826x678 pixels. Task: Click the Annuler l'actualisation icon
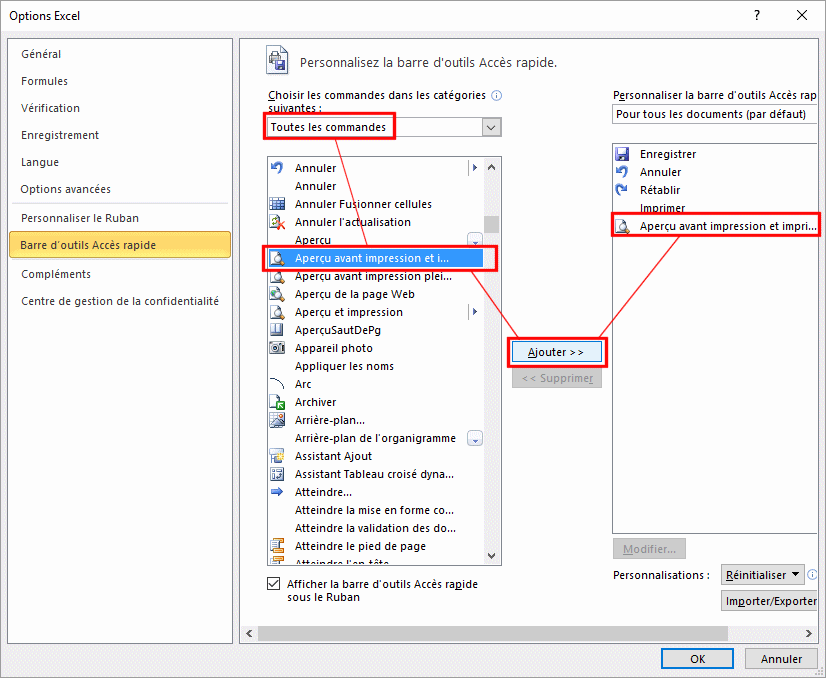pyautogui.click(x=277, y=222)
